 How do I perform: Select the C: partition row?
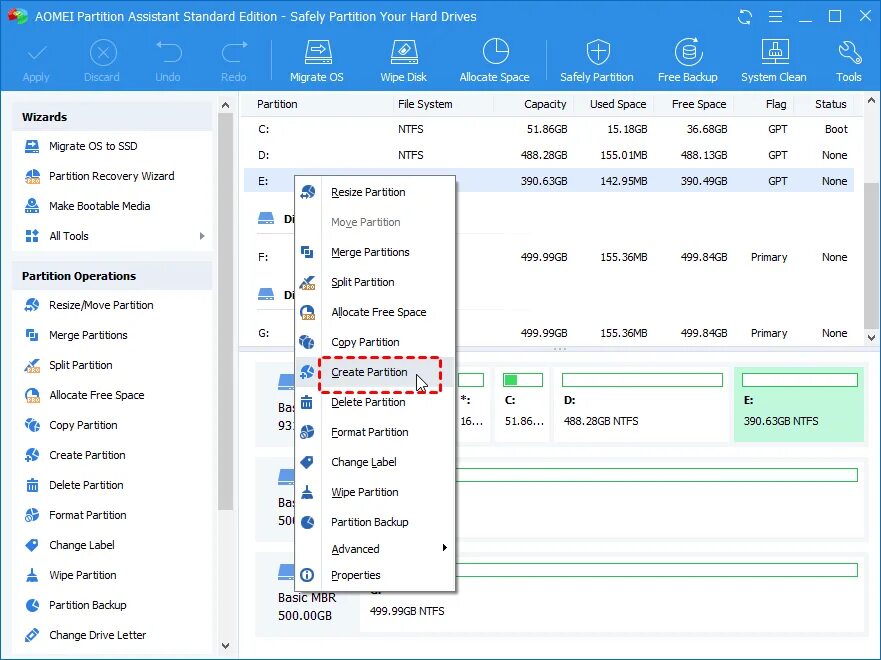[x=549, y=129]
